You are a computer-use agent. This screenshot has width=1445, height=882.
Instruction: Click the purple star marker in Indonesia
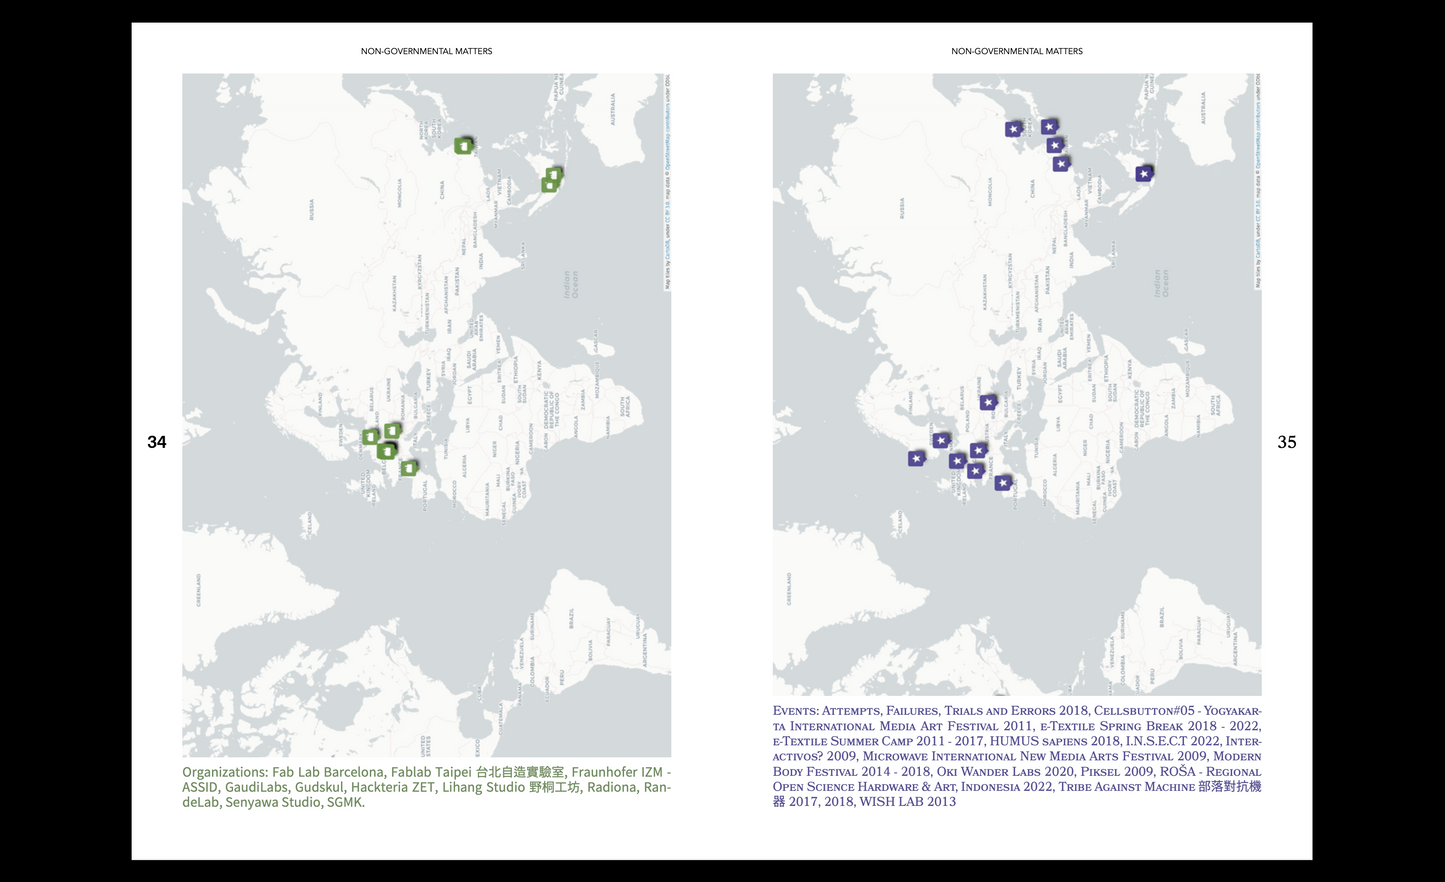coord(1144,174)
